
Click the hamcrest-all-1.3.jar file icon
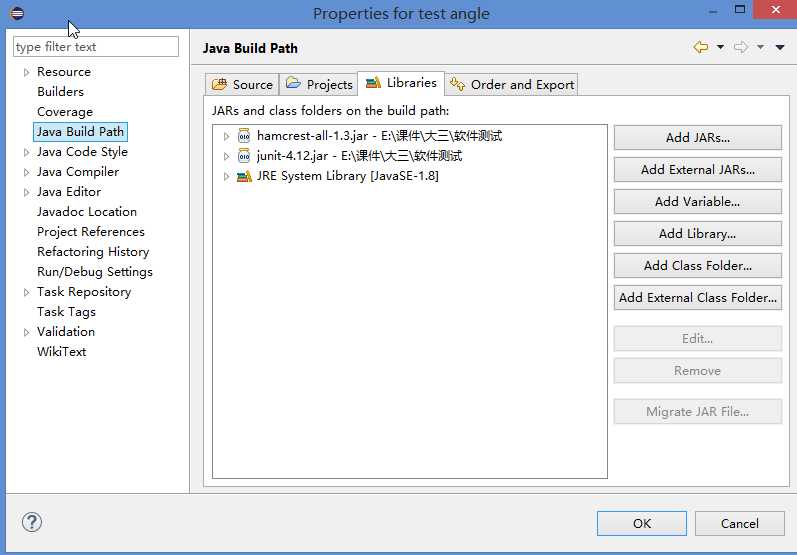tap(244, 136)
